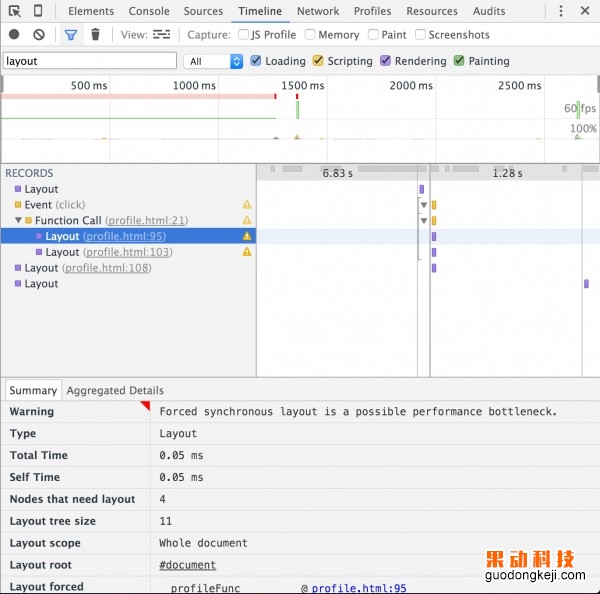
Task: Click the yellow Event bar in timeline
Action: coord(434,205)
